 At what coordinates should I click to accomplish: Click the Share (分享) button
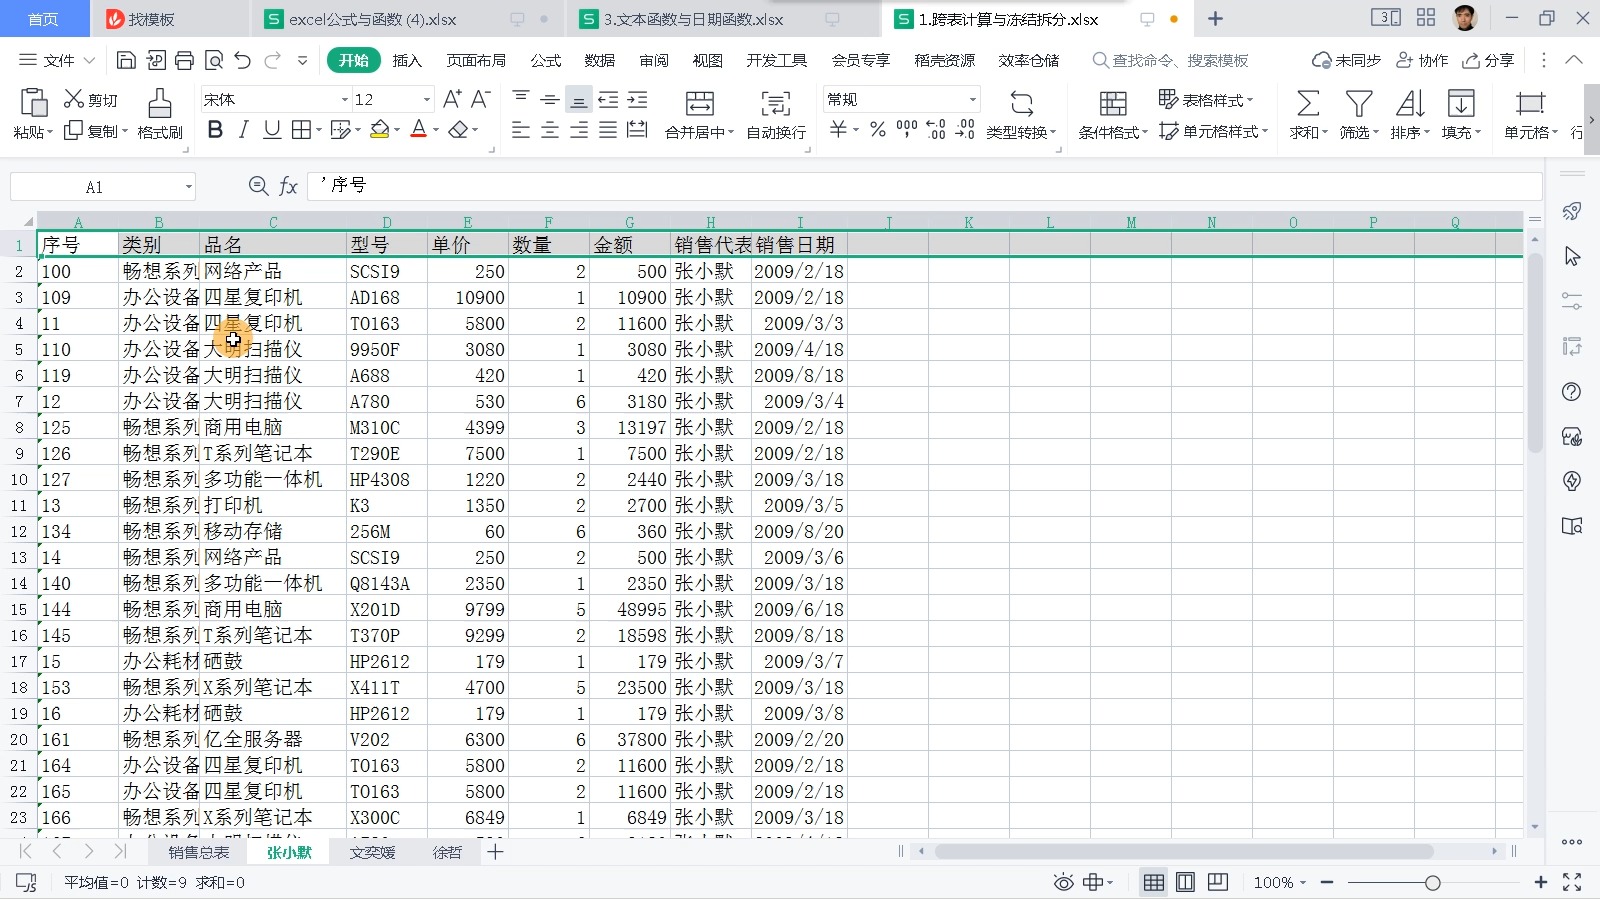[x=1488, y=61]
